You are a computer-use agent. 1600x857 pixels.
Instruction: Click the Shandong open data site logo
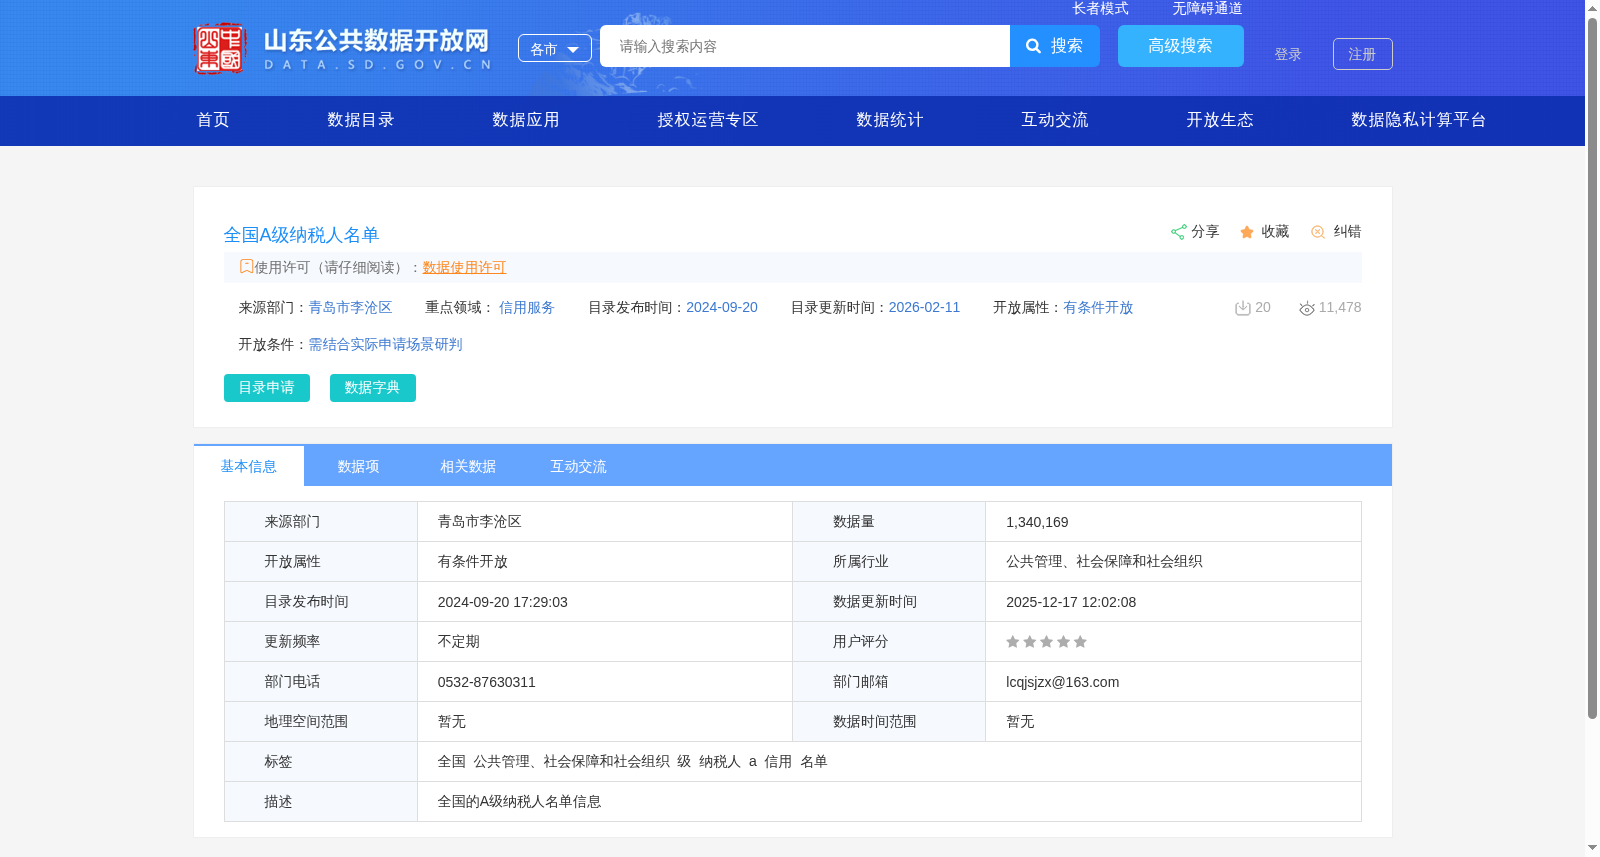click(x=343, y=48)
